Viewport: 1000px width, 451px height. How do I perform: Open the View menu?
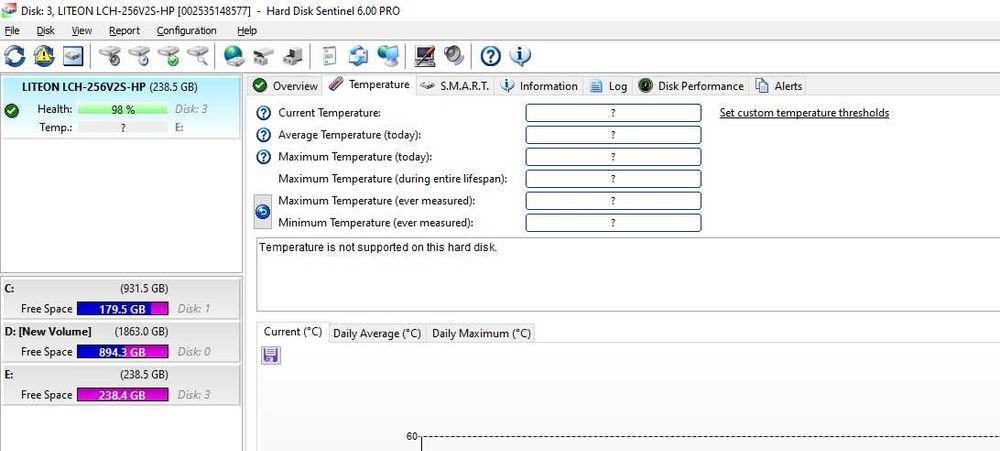point(82,31)
